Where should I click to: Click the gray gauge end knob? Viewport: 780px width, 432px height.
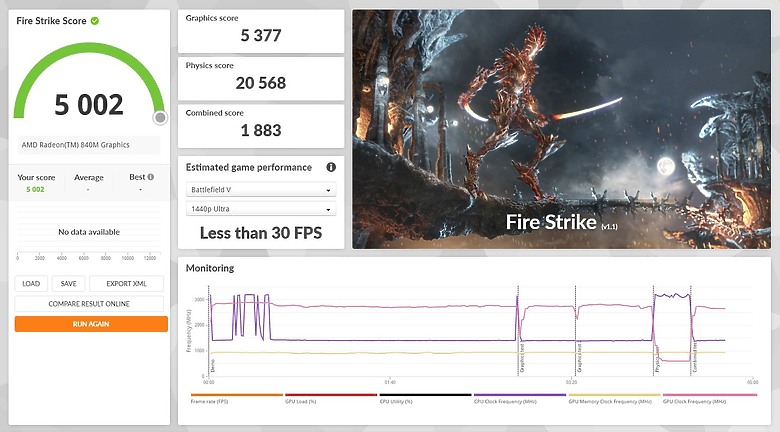(160, 117)
